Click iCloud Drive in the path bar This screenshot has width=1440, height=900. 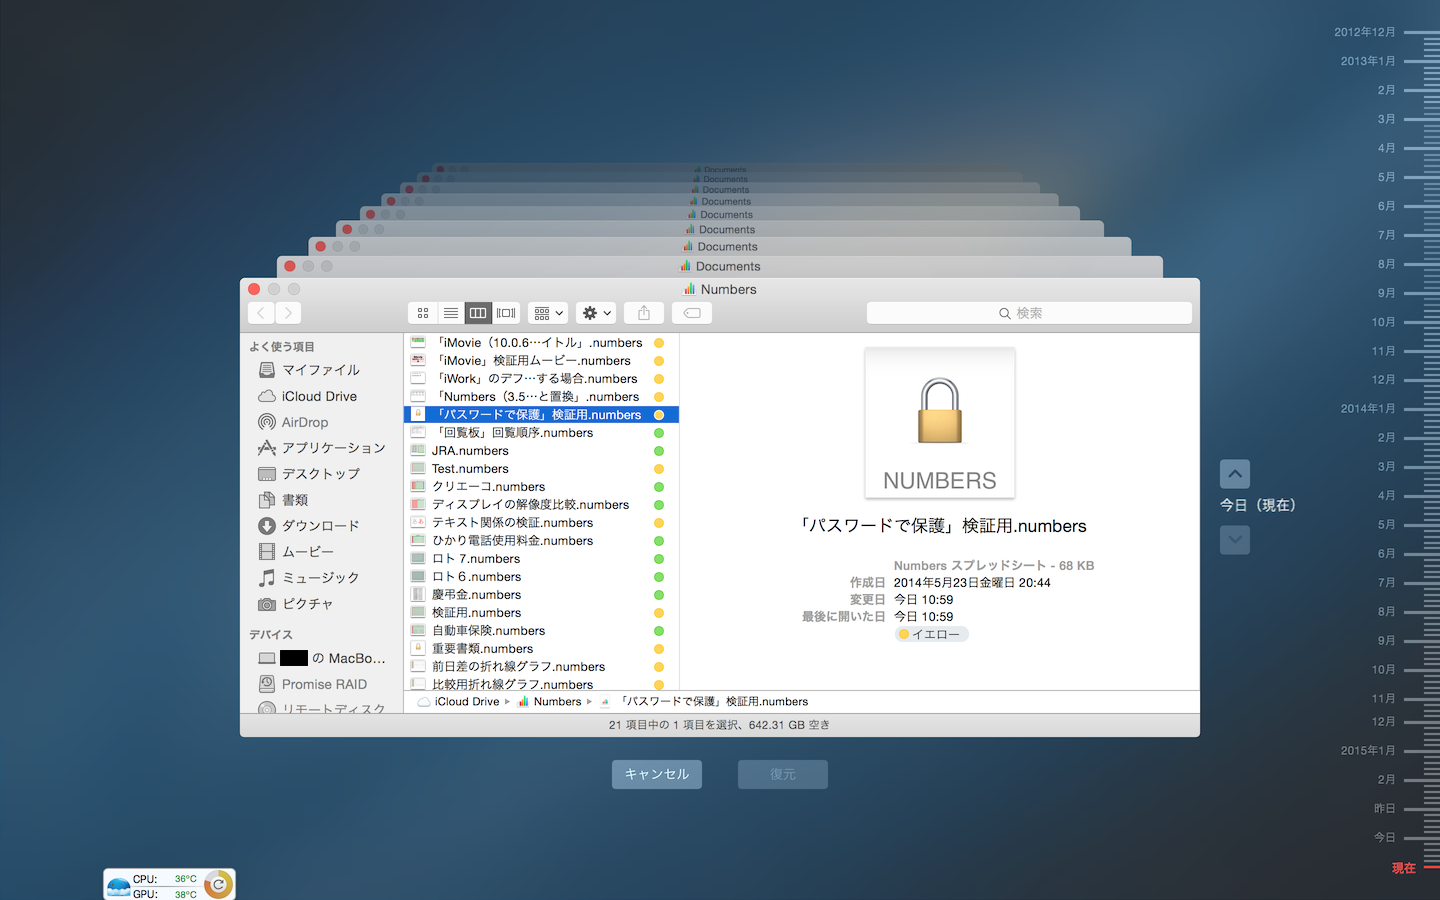458,702
